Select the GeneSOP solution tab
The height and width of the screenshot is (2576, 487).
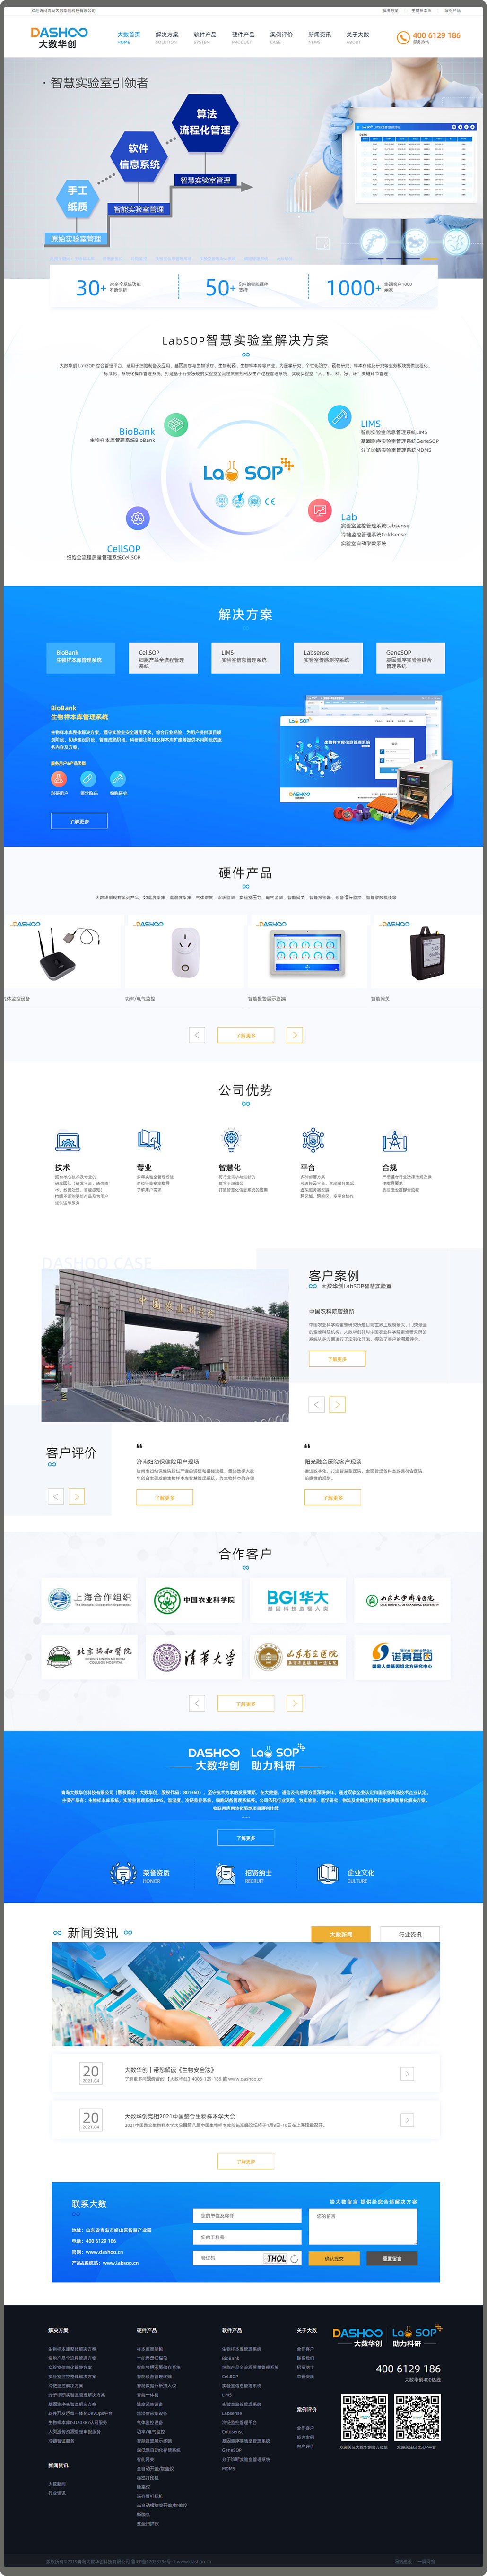pyautogui.click(x=409, y=657)
